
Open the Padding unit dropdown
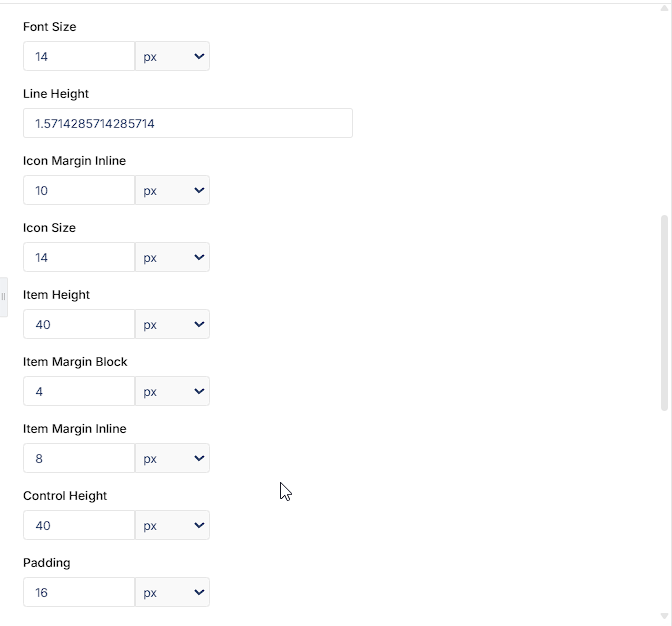[172, 592]
